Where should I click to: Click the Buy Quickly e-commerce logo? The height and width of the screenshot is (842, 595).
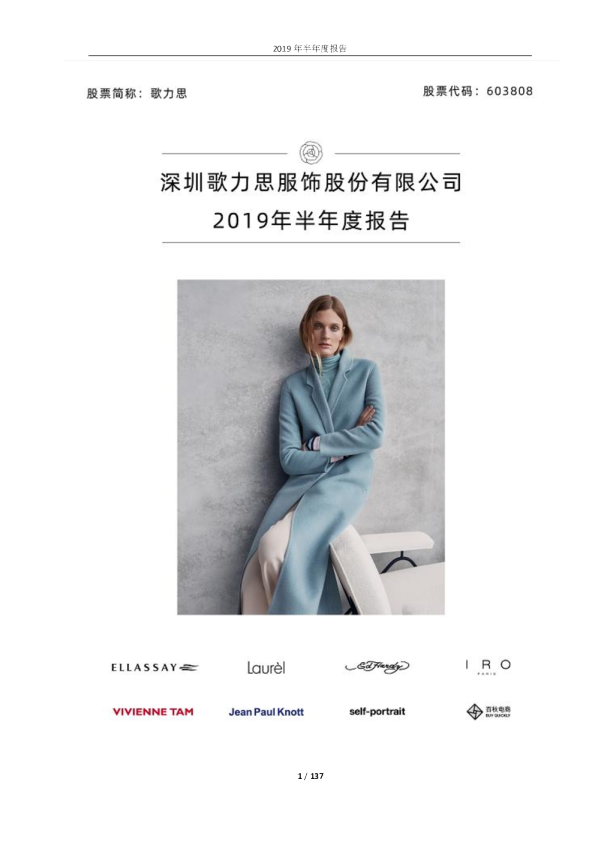click(488, 712)
